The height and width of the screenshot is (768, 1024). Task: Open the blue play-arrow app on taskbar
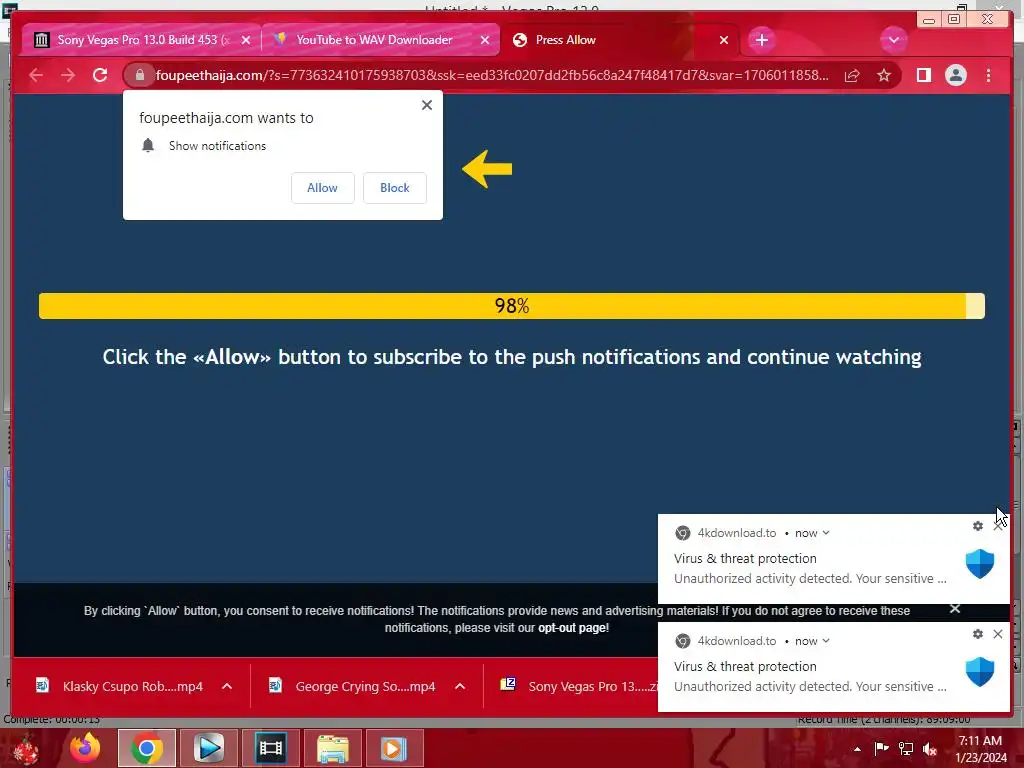click(x=209, y=748)
